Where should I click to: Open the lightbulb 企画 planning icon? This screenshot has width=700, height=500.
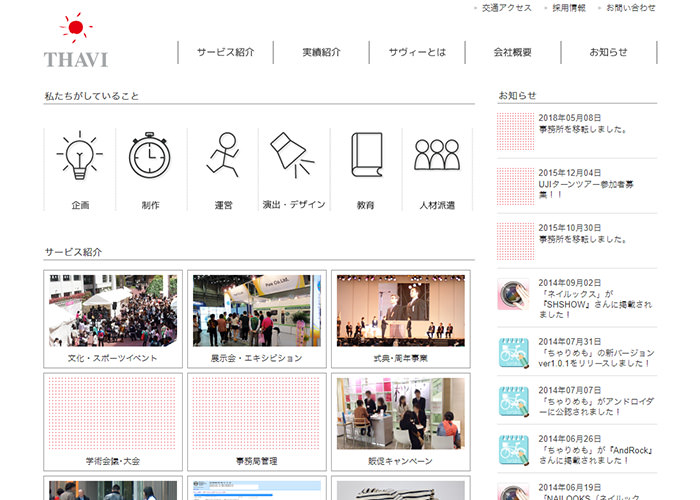click(x=79, y=155)
